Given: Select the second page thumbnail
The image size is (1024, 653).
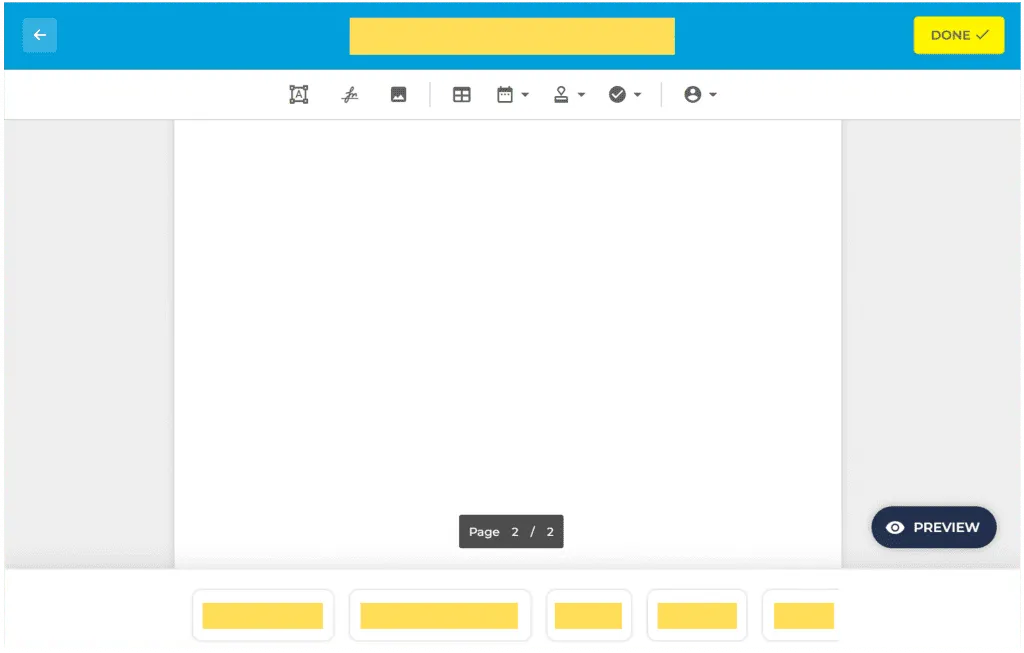Looking at the screenshot, I should click(440, 615).
